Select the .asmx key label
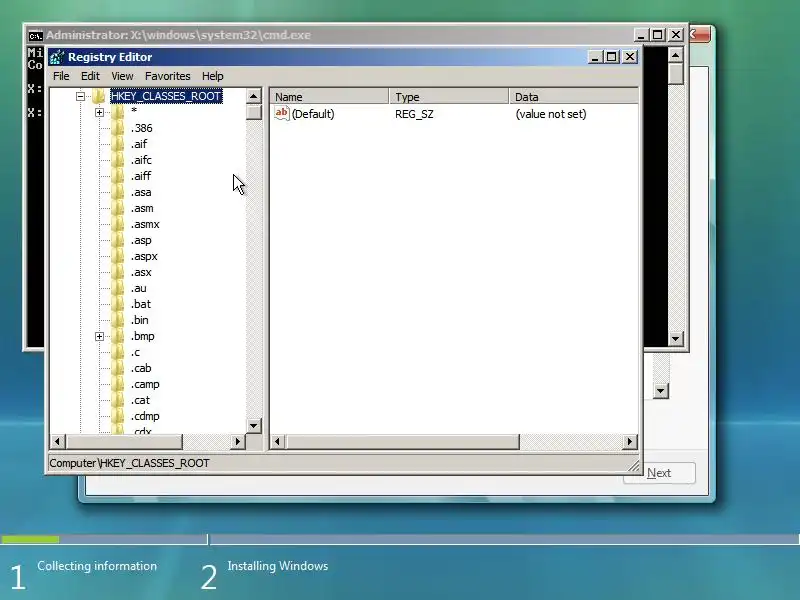This screenshot has width=800, height=600. pyautogui.click(x=145, y=224)
